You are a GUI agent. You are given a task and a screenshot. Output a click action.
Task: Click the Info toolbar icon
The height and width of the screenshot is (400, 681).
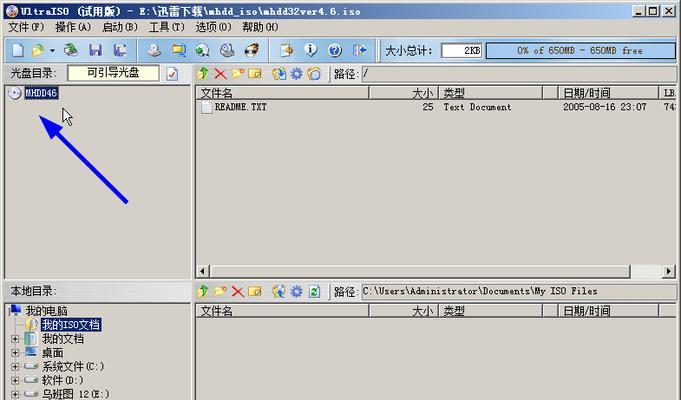(x=311, y=50)
